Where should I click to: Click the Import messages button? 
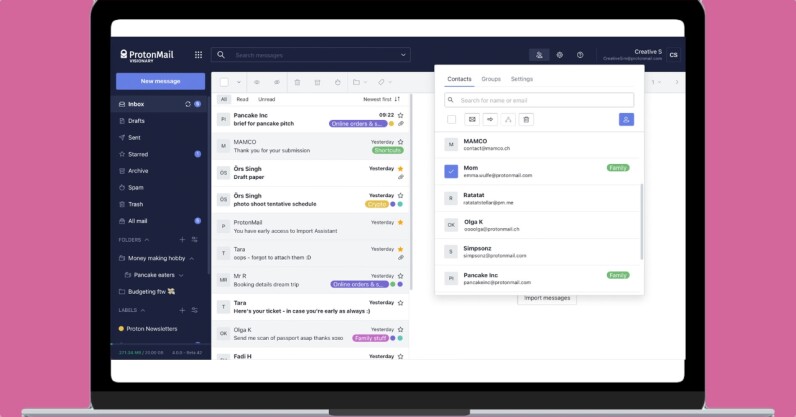[547, 298]
